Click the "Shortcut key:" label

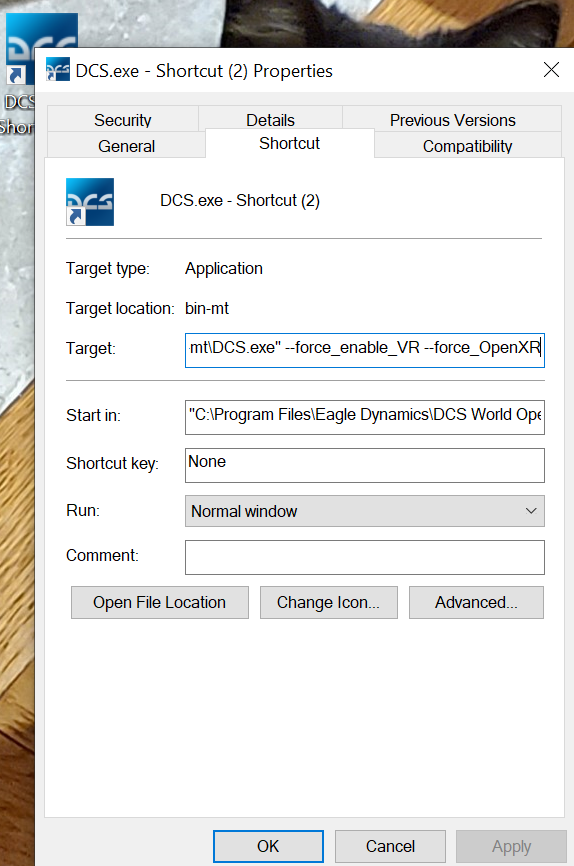coord(112,463)
